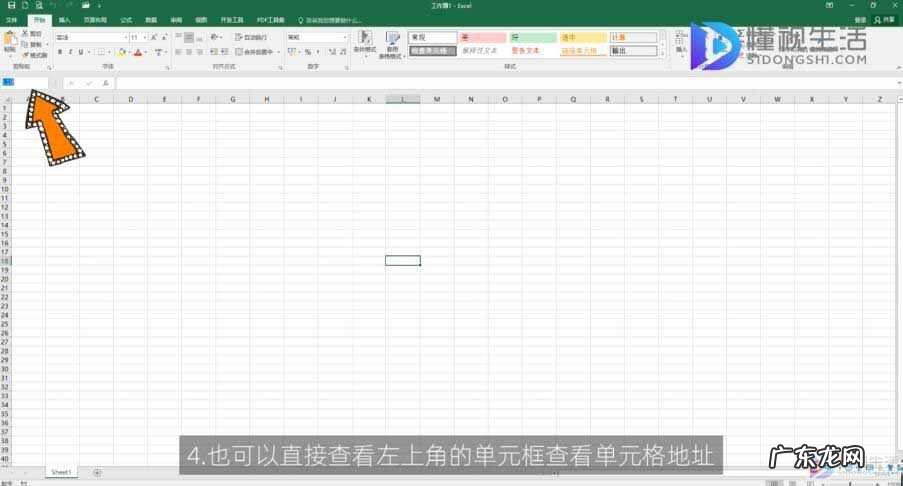Toggle middle align in alignment group
This screenshot has height=486, width=903.
tap(189, 37)
